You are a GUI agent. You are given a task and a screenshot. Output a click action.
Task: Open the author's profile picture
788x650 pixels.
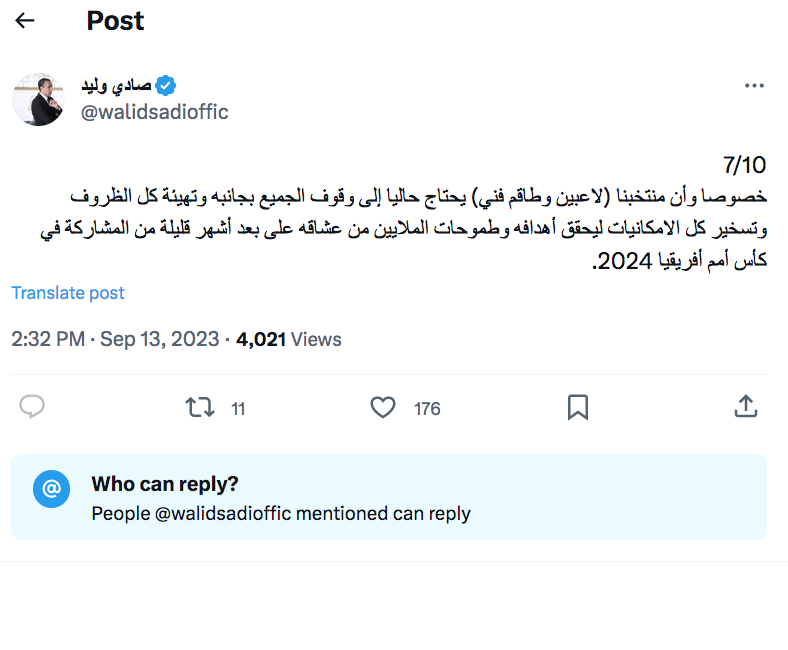(38, 98)
